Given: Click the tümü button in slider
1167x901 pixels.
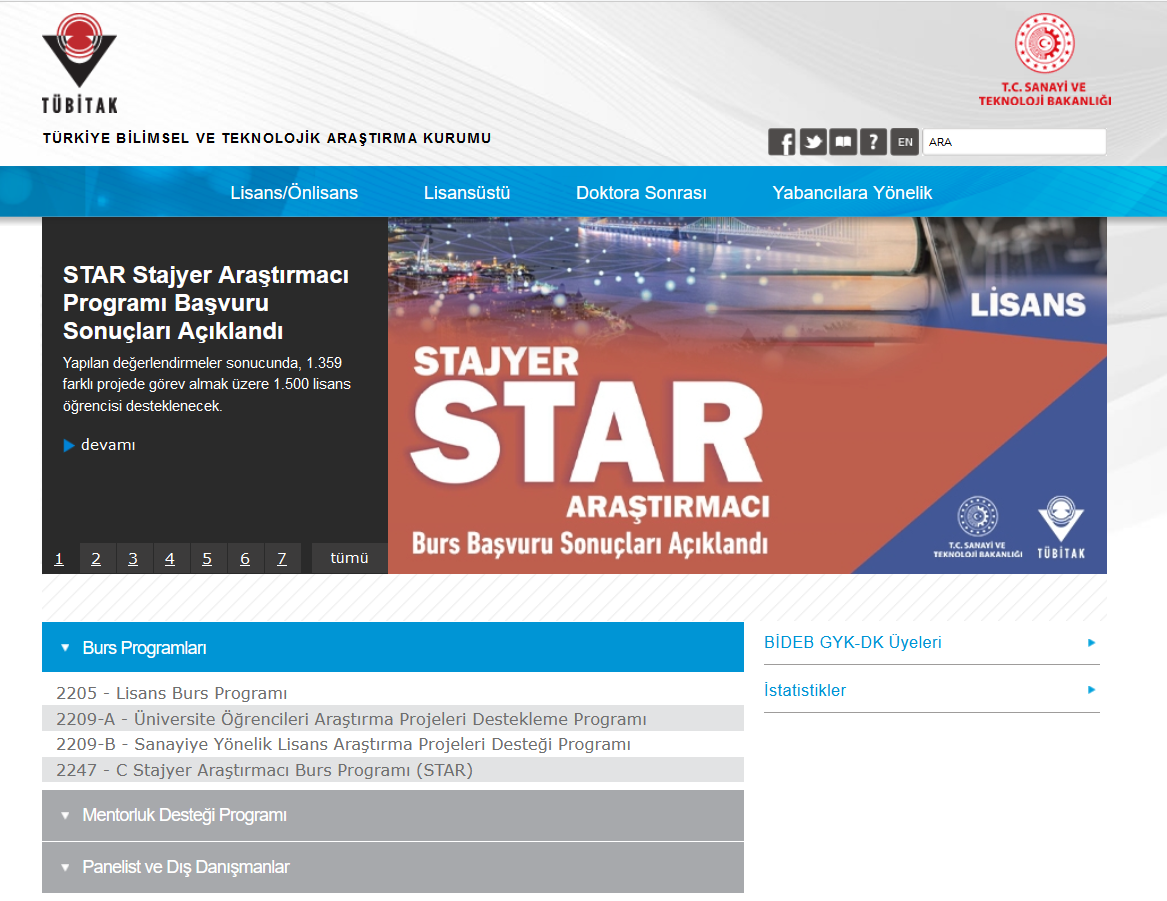Looking at the screenshot, I should (349, 558).
